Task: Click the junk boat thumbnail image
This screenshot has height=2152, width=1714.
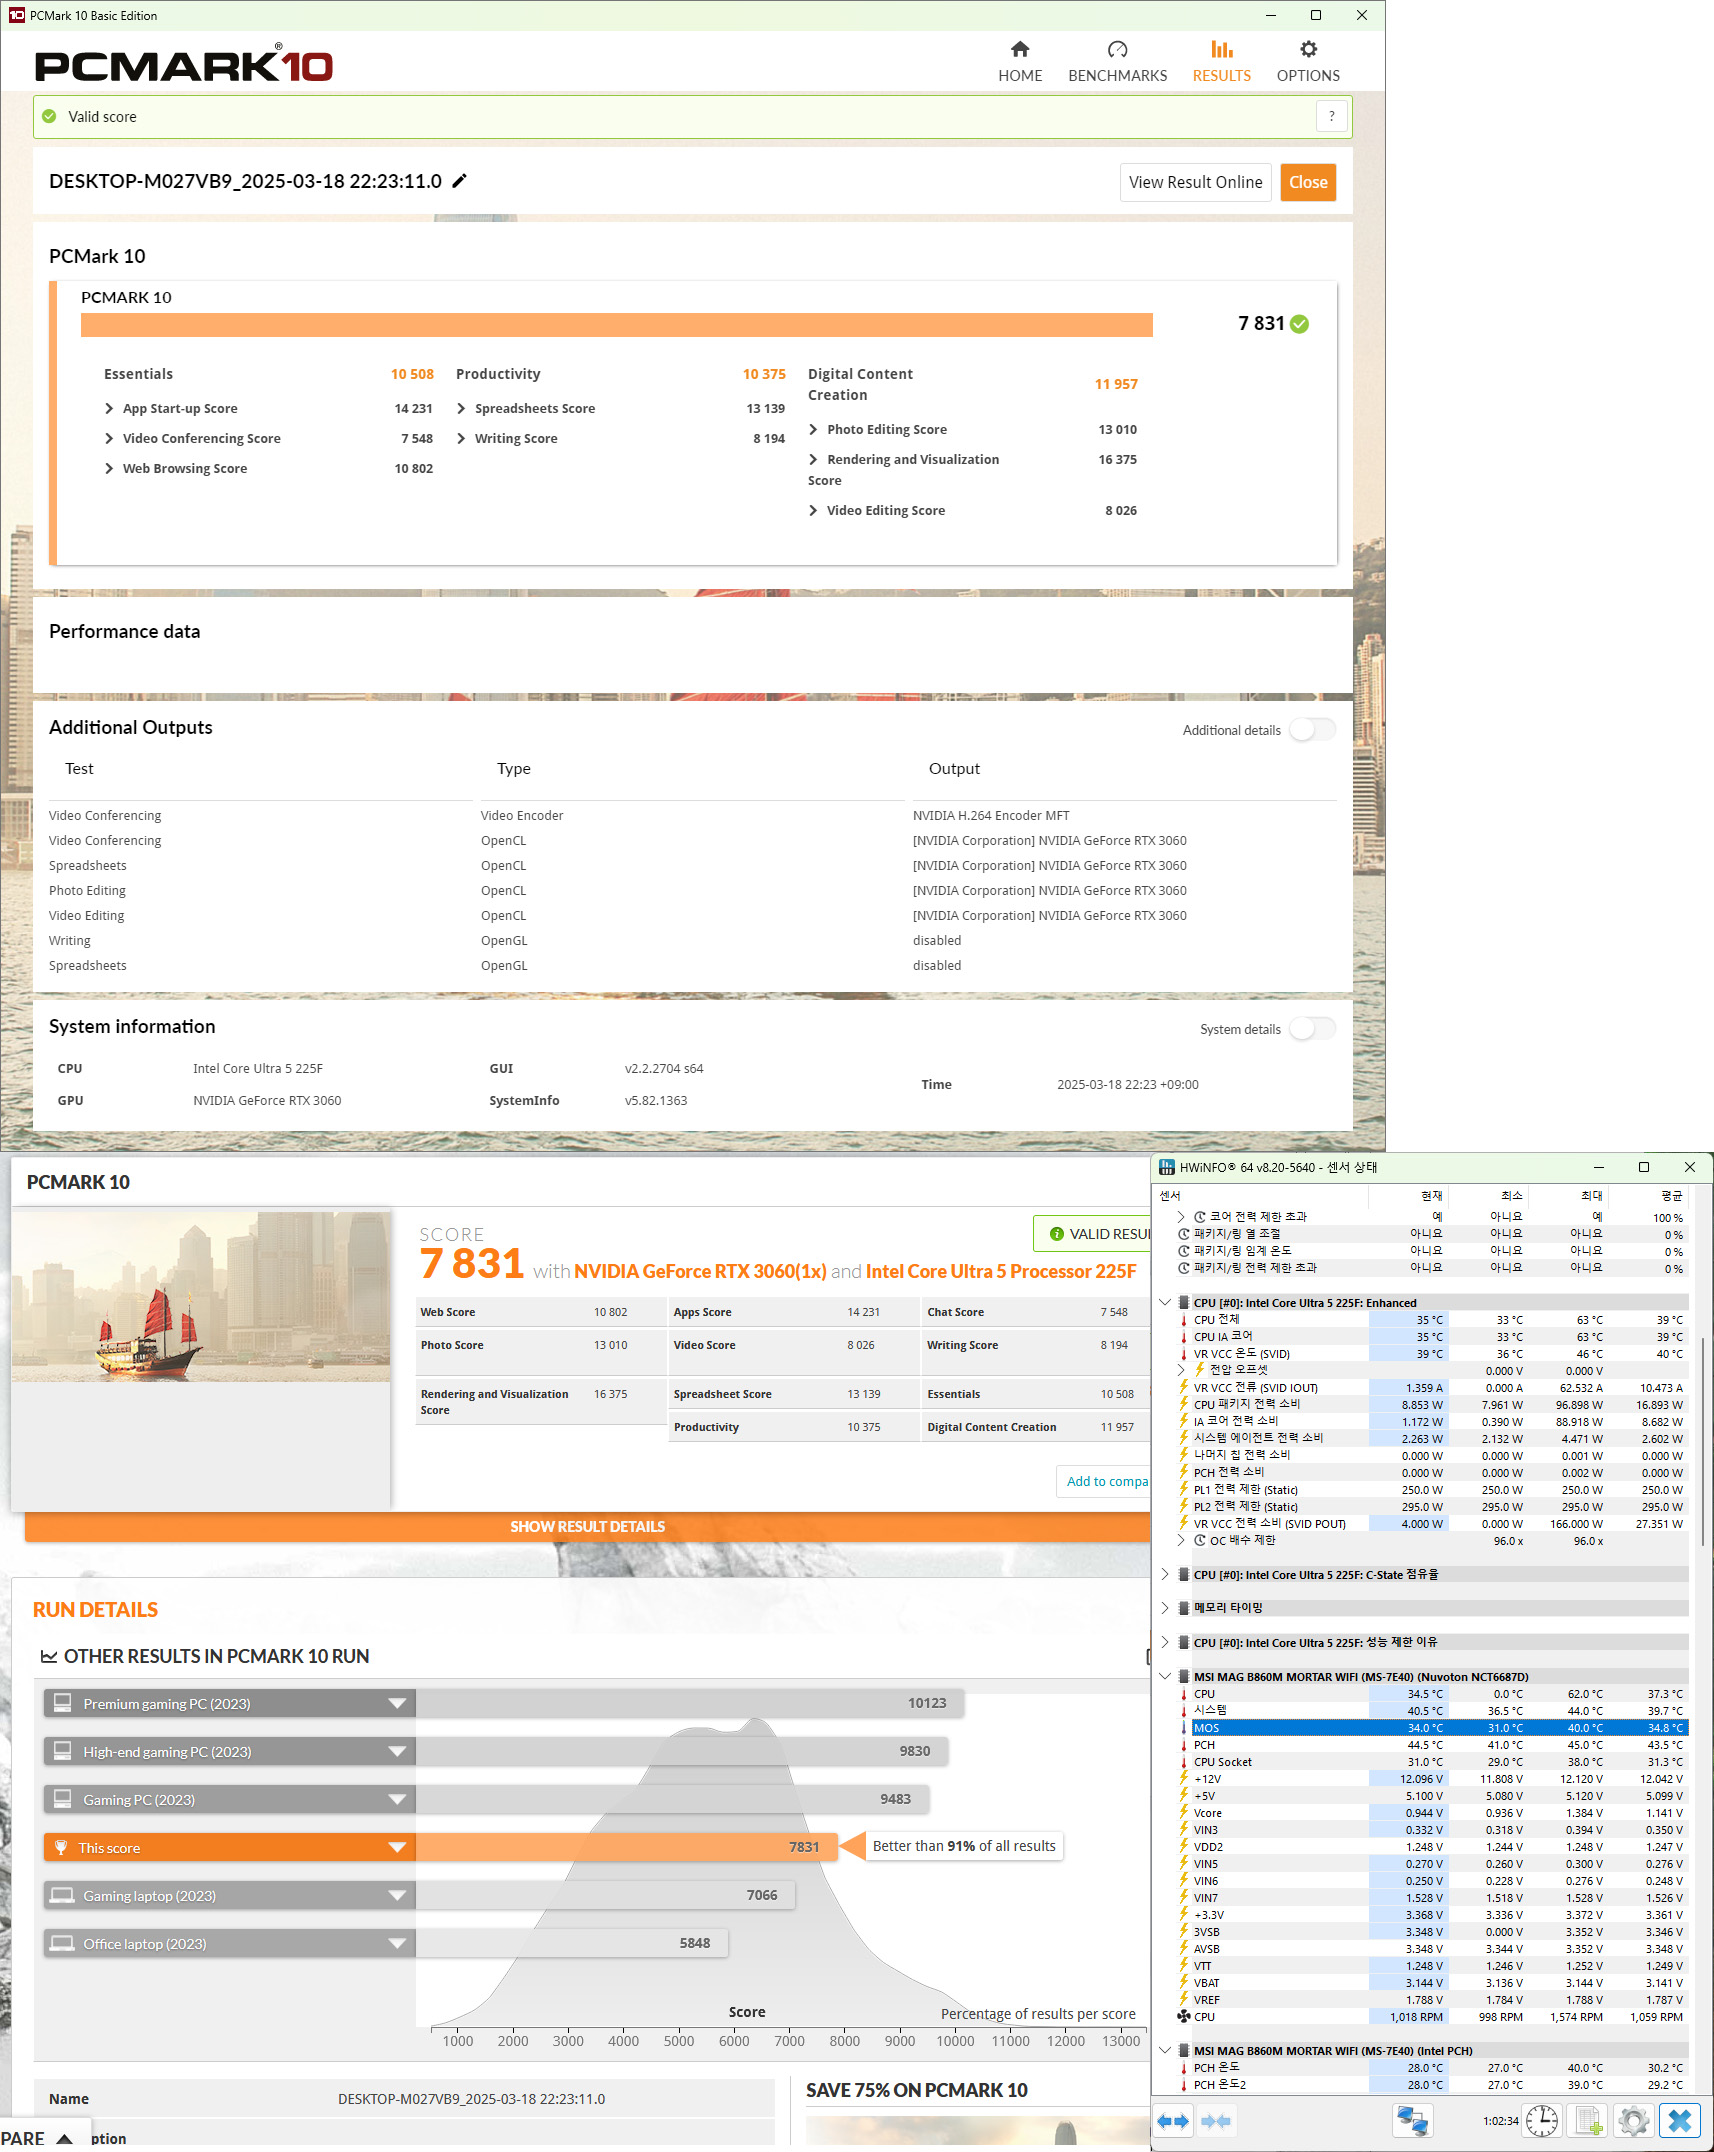Action: pyautogui.click(x=201, y=1297)
